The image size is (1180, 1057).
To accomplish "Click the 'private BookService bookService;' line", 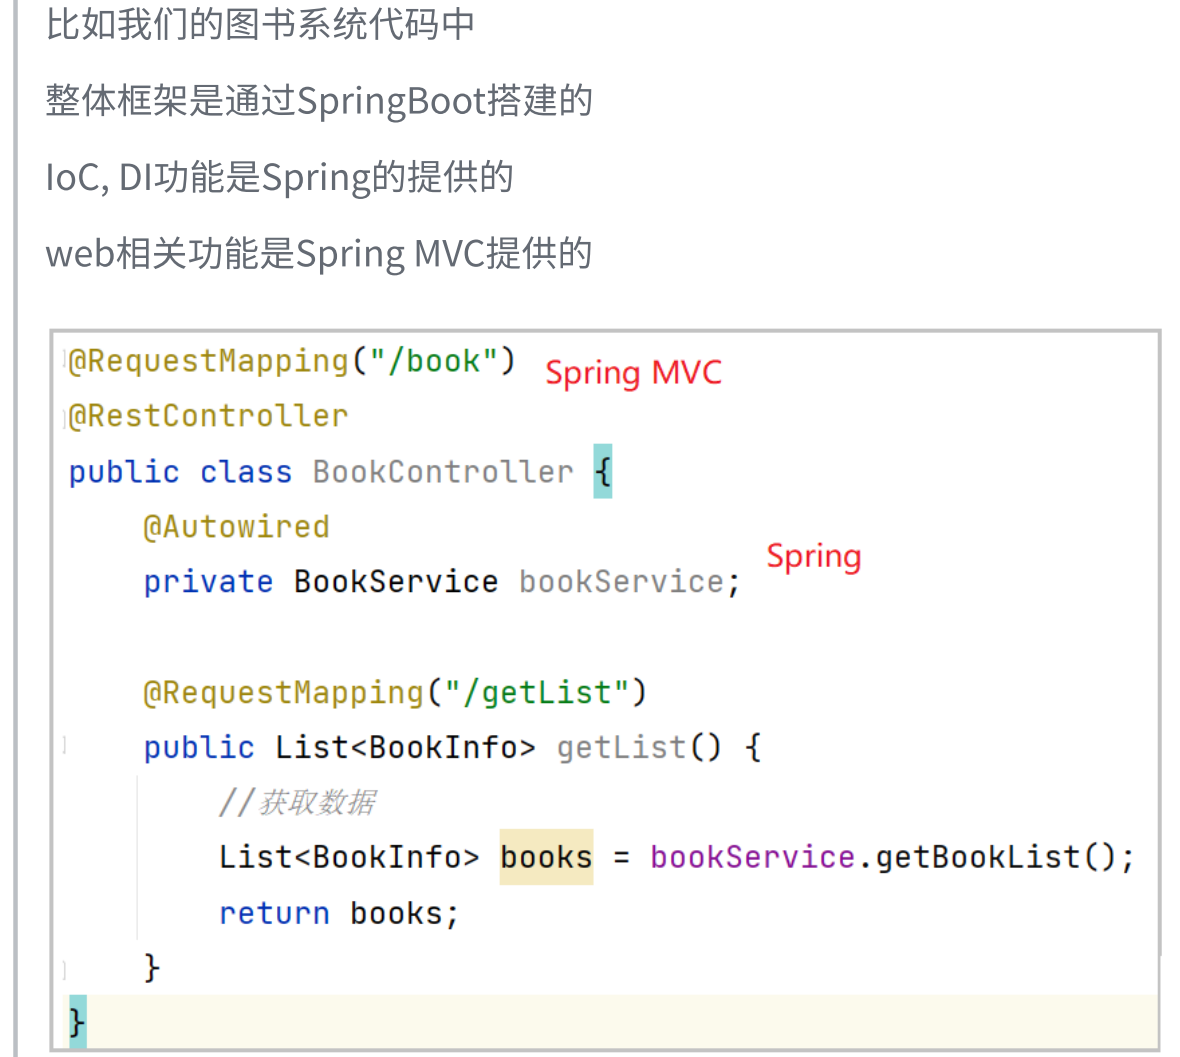I will click(442, 582).
